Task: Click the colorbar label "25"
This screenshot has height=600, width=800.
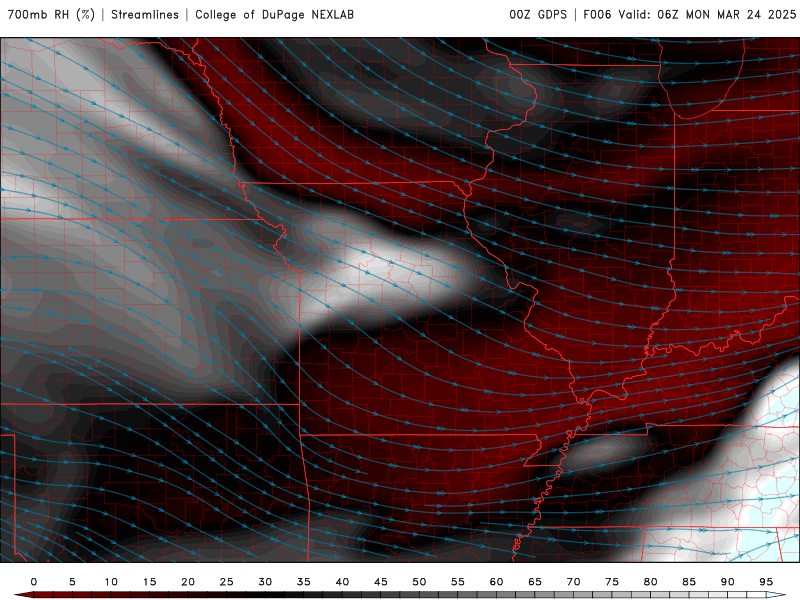Action: [x=227, y=582]
